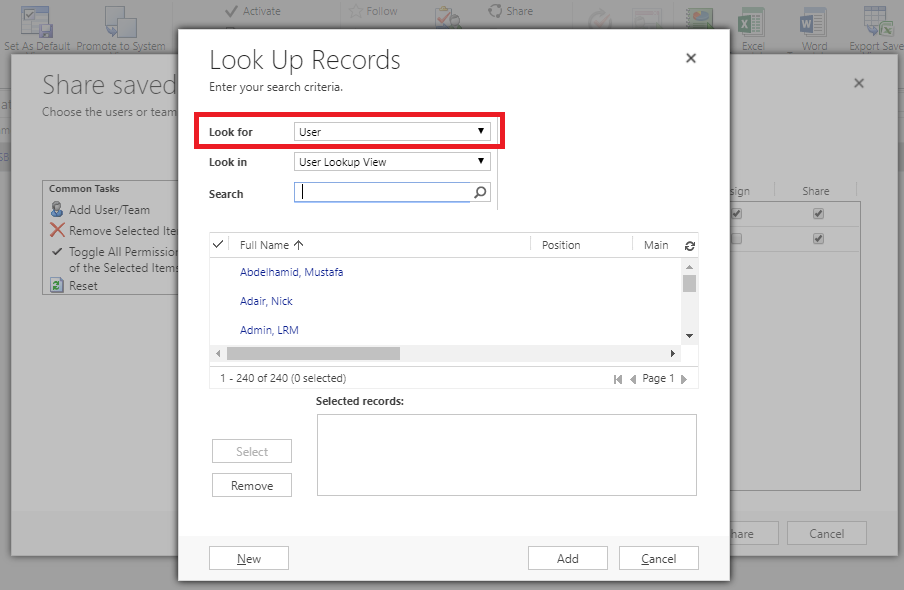
Task: Click the Reset task icon
Action: point(57,286)
